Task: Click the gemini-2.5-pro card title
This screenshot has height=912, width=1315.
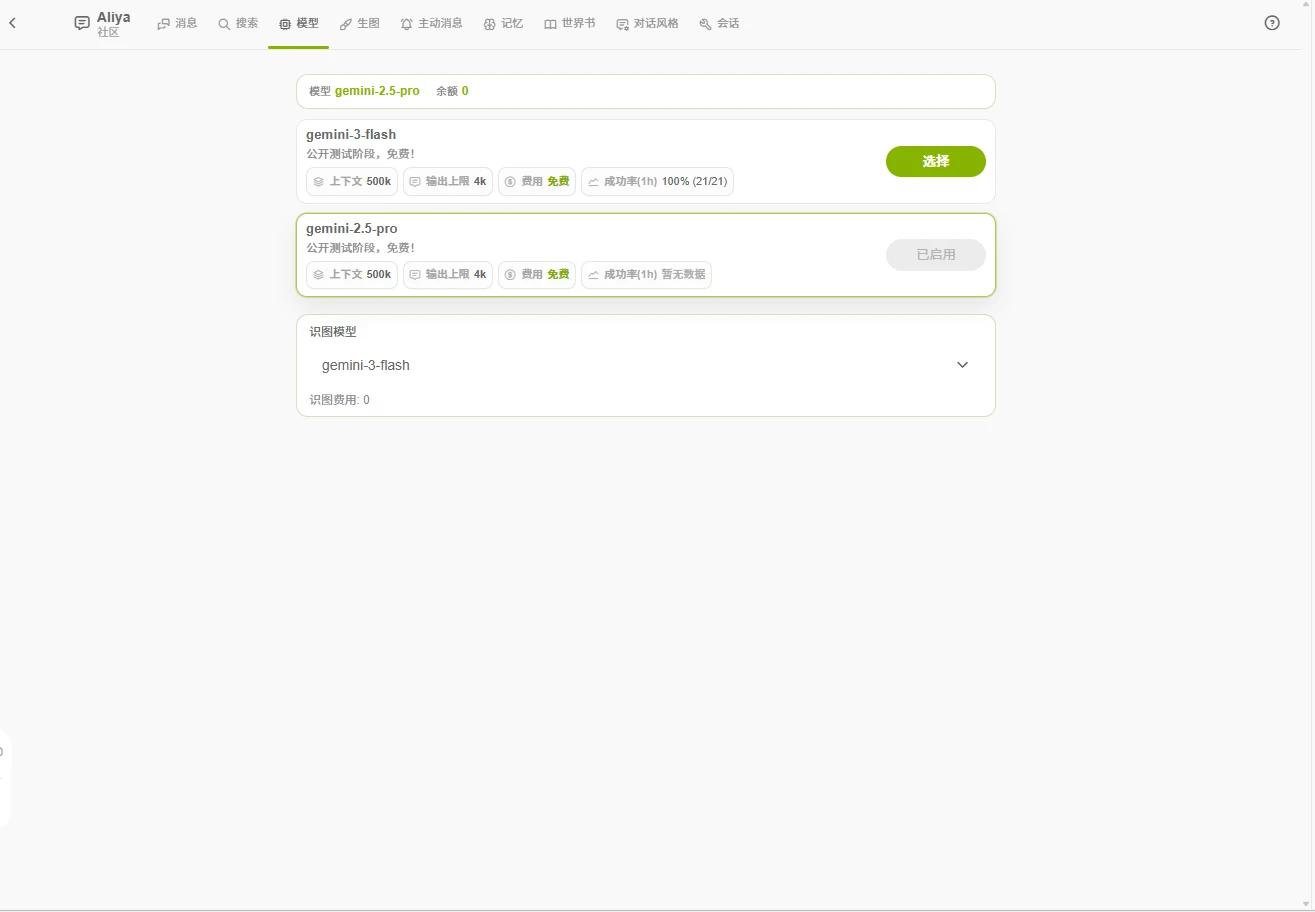Action: [352, 228]
